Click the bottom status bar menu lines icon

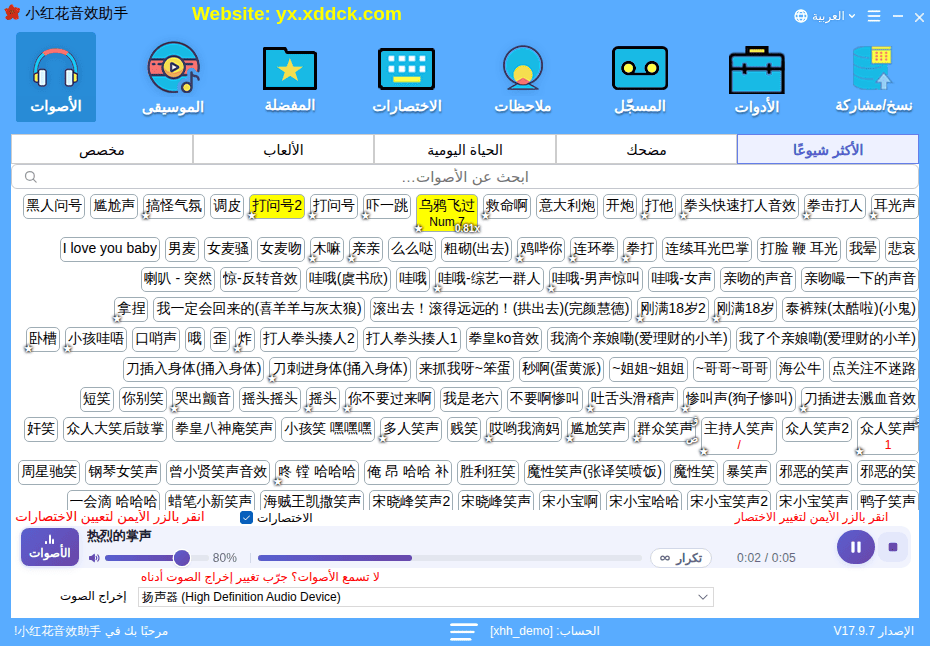pos(463,631)
